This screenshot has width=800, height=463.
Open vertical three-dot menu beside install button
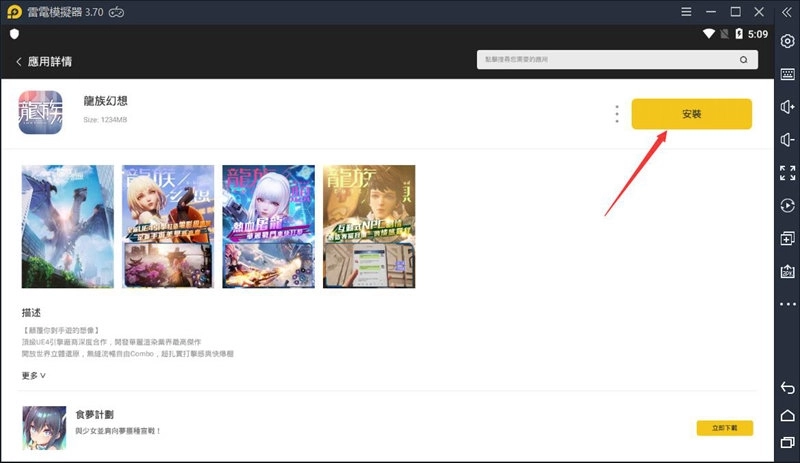pos(617,114)
